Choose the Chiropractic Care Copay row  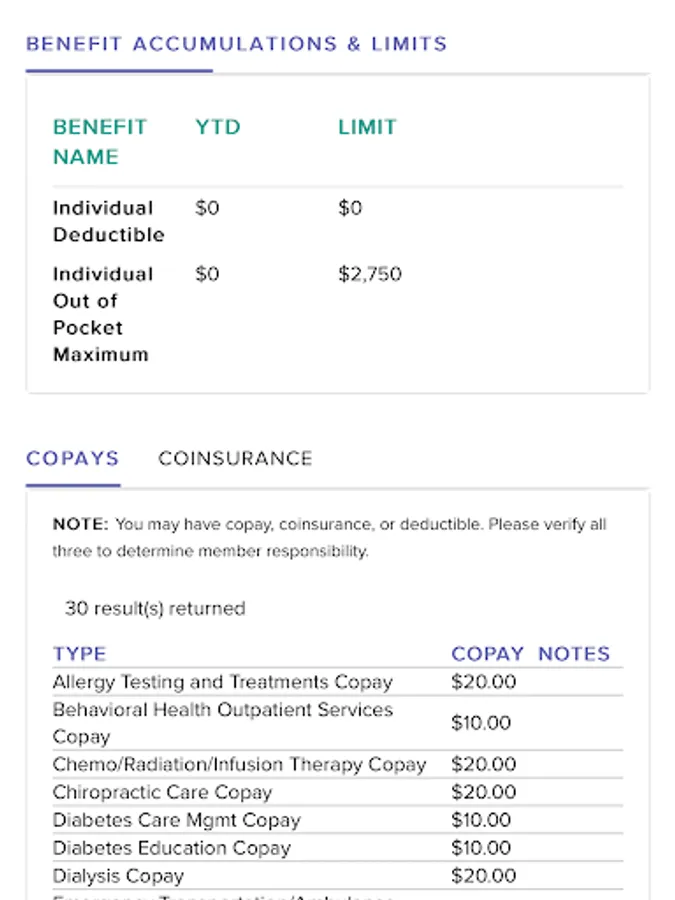pyautogui.click(x=162, y=792)
